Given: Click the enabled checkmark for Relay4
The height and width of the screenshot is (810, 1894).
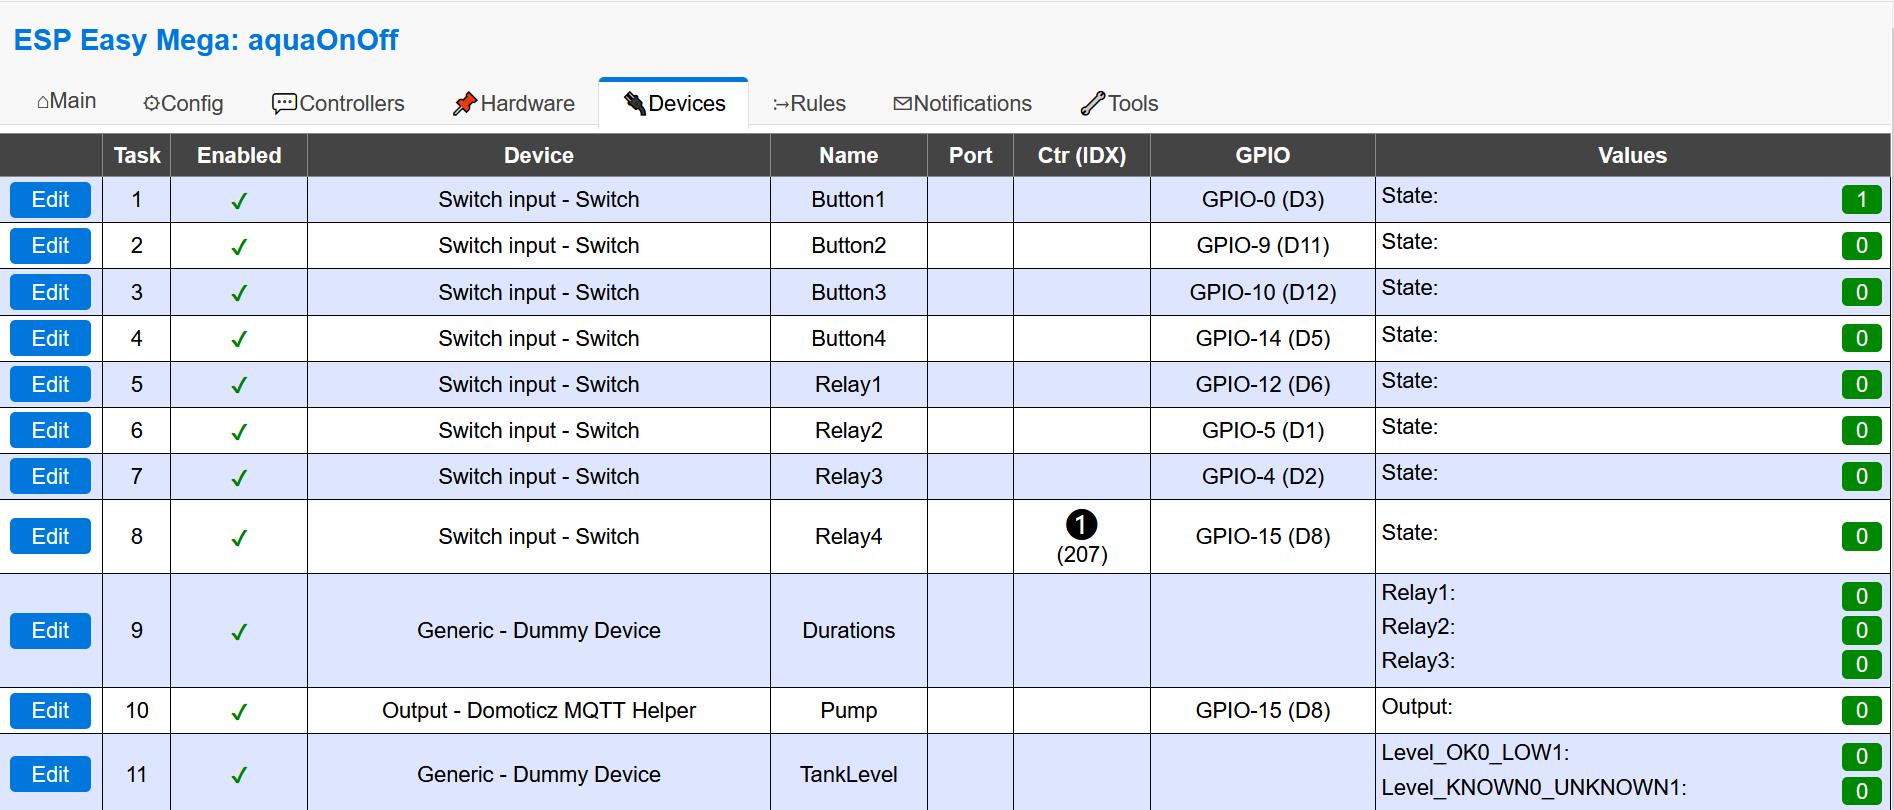Looking at the screenshot, I should point(239,537).
